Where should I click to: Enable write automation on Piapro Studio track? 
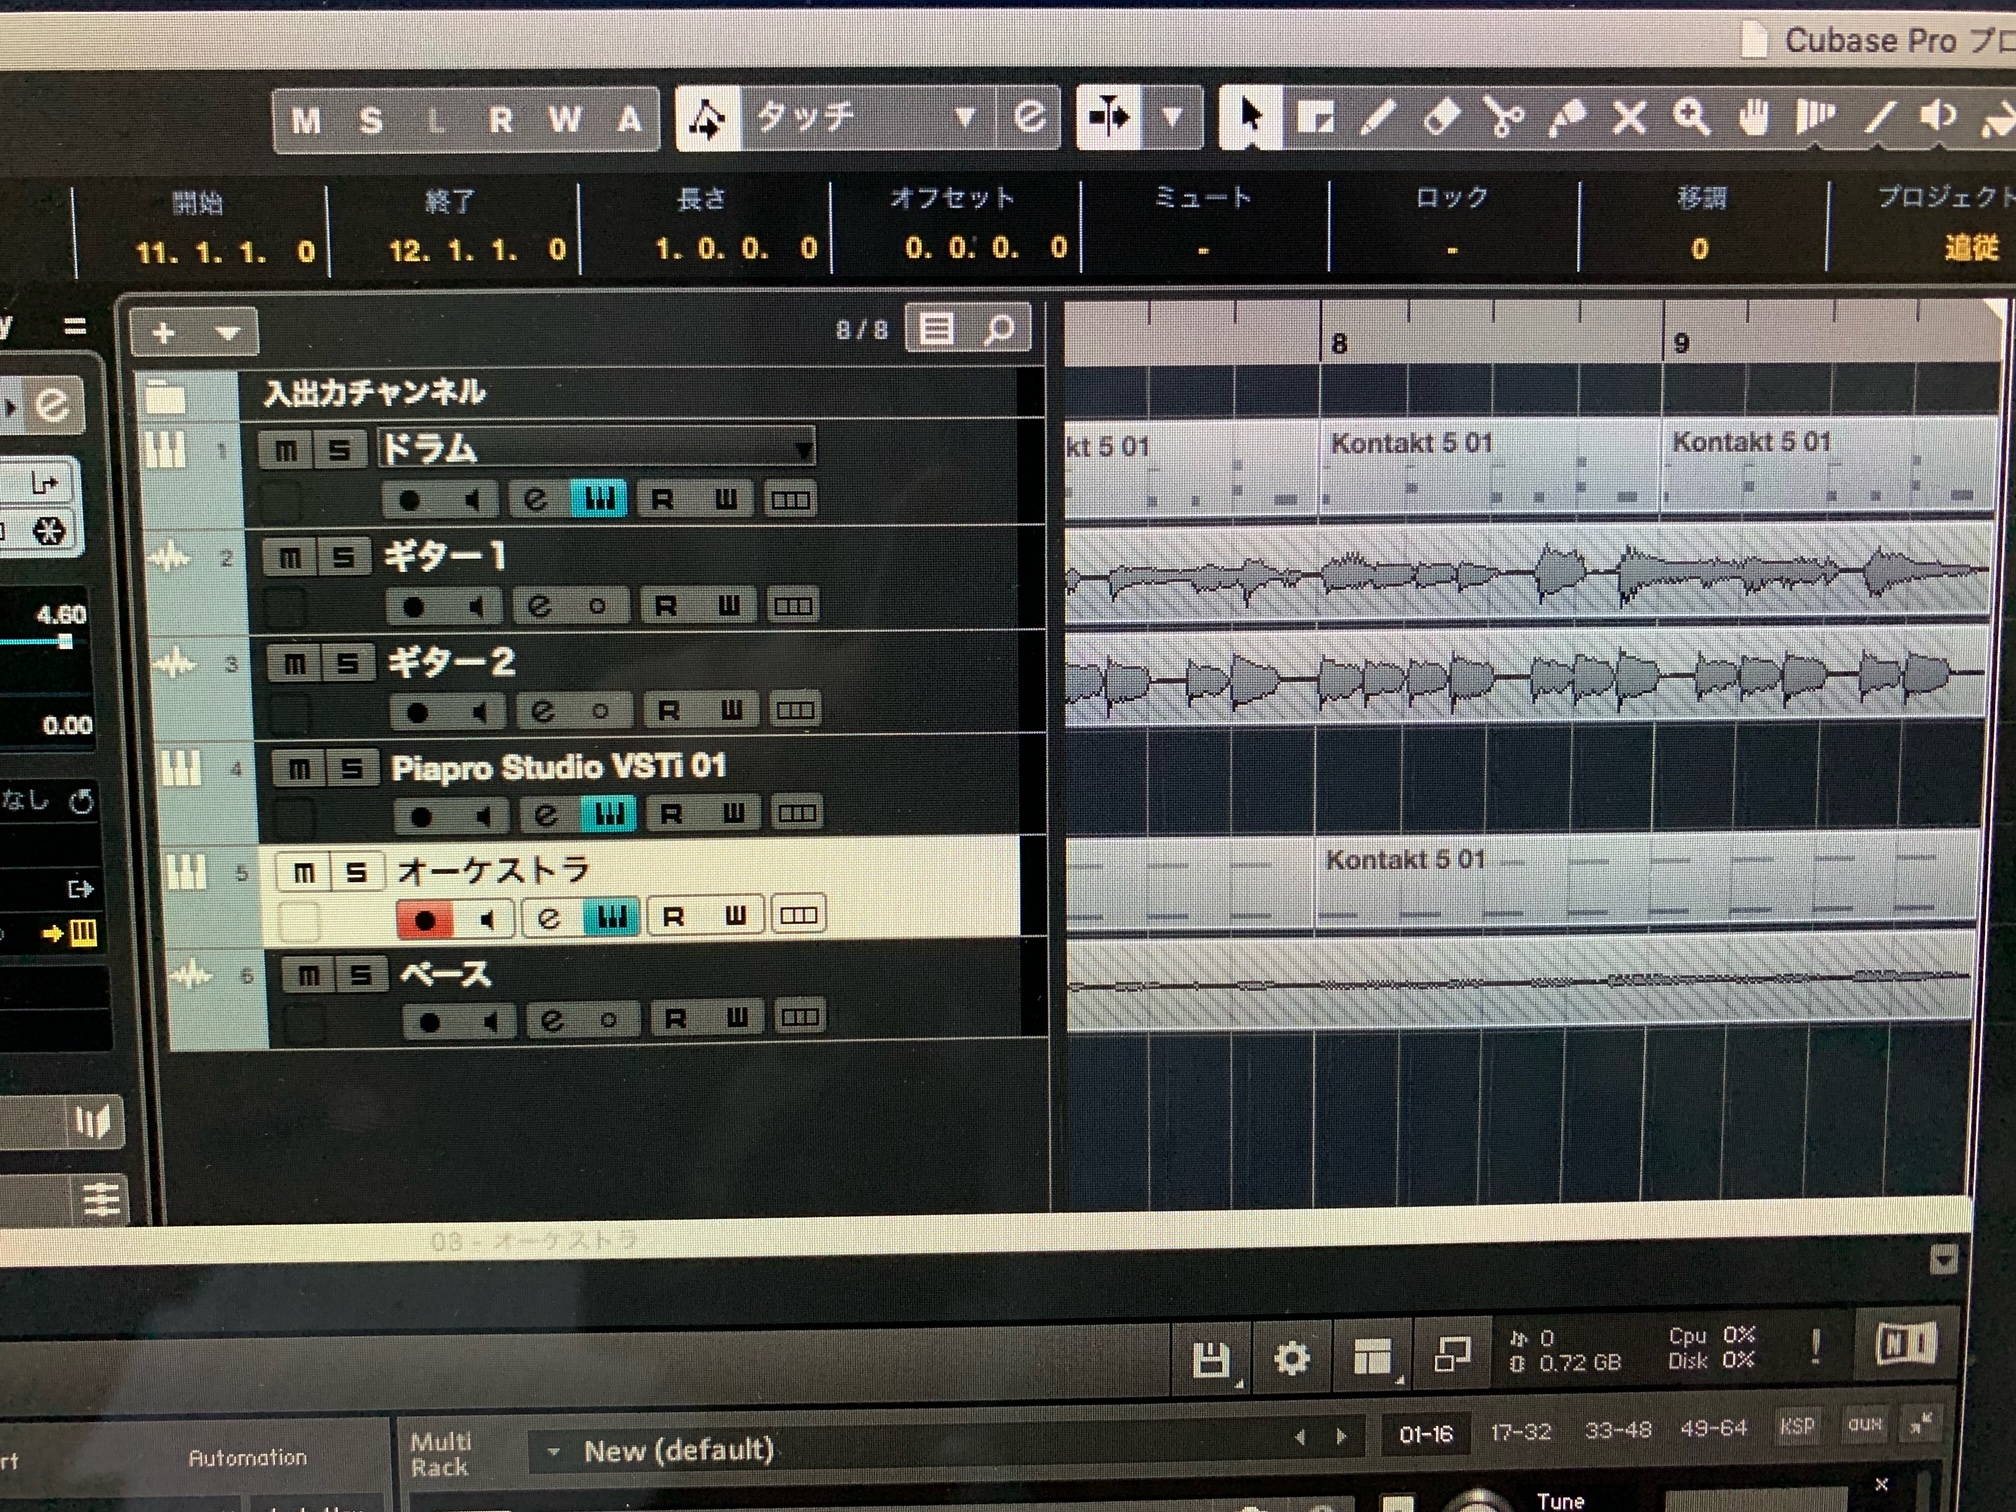point(734,813)
